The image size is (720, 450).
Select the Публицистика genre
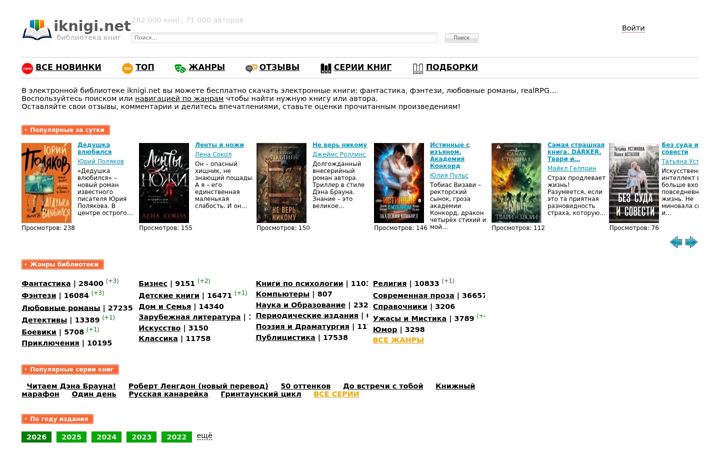(x=285, y=338)
